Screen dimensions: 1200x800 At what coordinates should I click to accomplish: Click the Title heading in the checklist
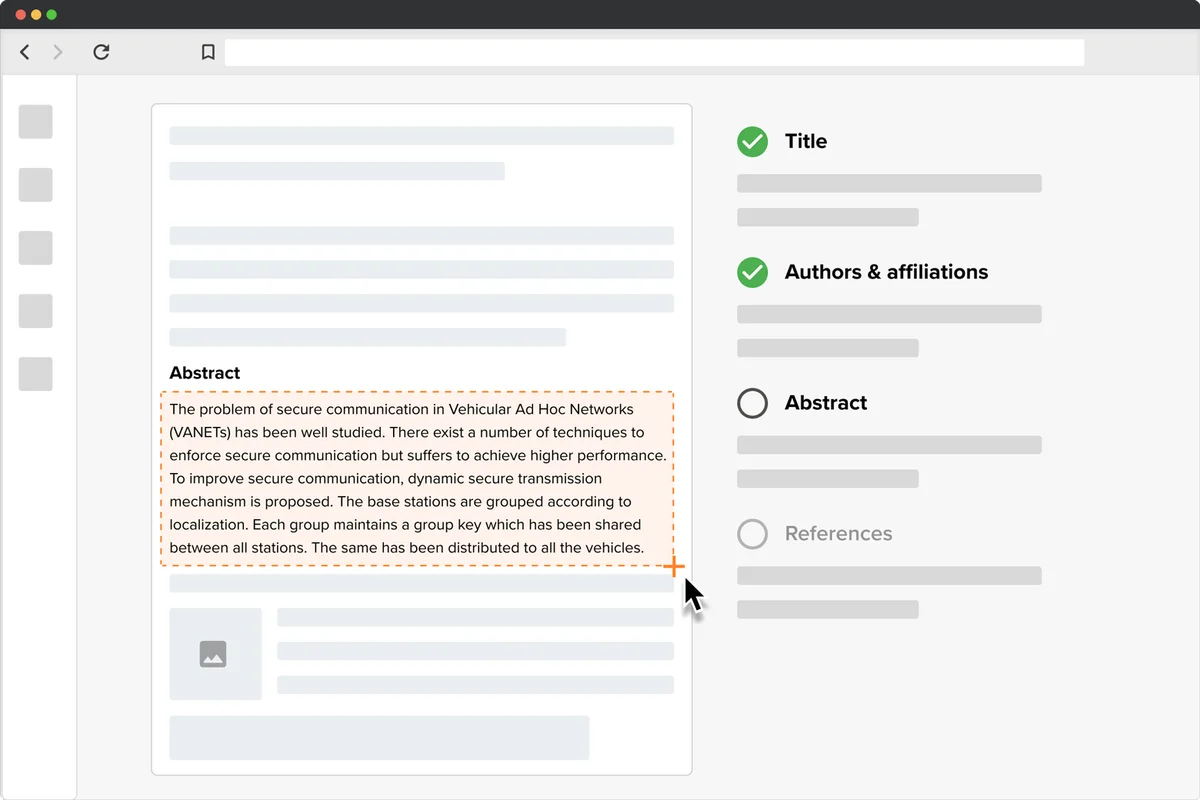click(804, 141)
